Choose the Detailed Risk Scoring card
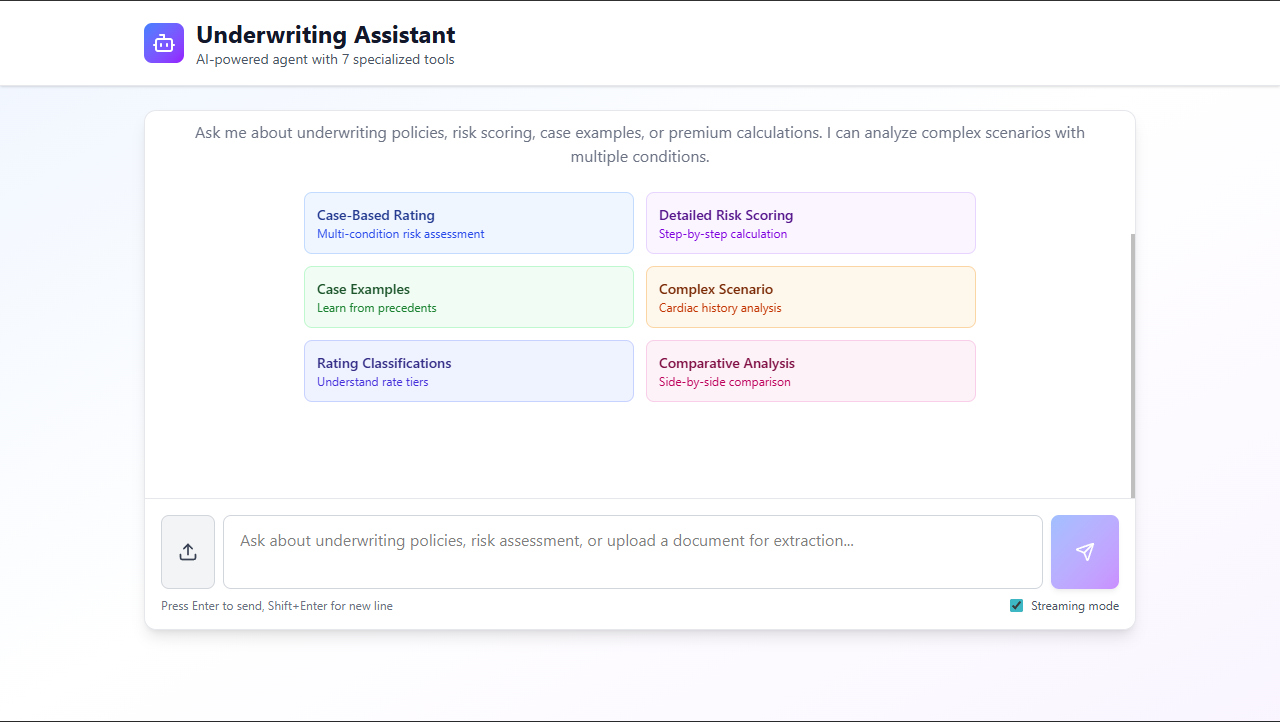Screen dimensions: 1280x722 [810, 223]
